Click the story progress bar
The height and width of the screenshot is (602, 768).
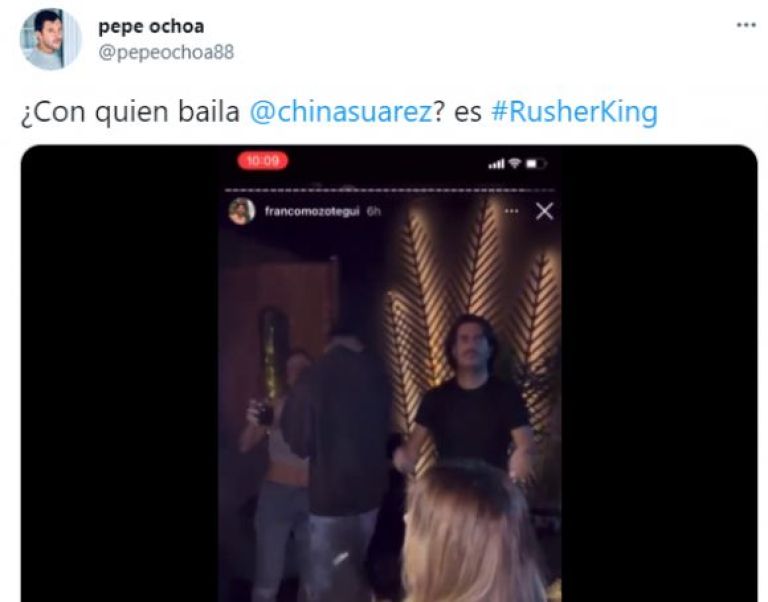coord(389,190)
